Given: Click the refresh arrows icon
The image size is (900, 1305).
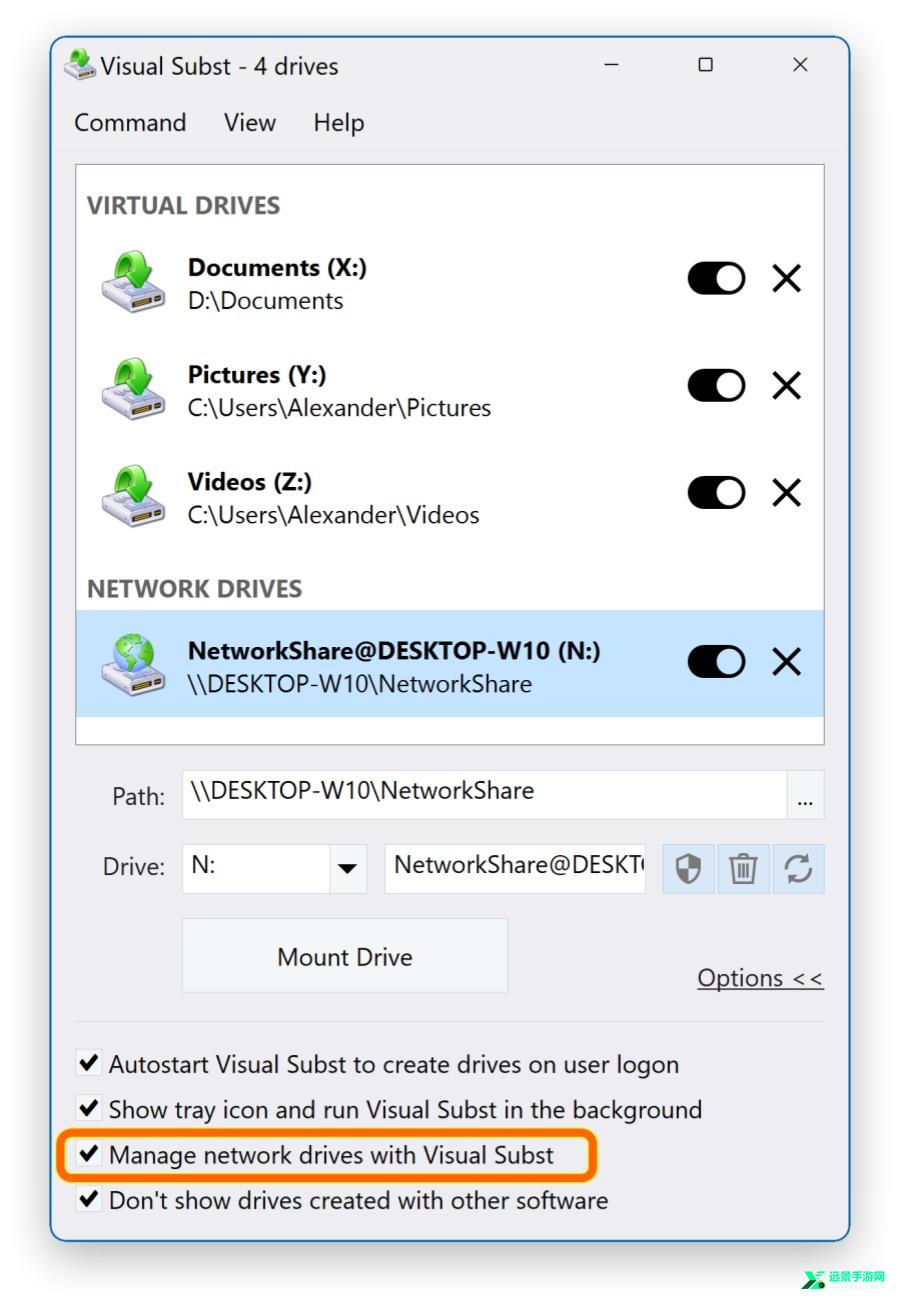Looking at the screenshot, I should [x=798, y=868].
